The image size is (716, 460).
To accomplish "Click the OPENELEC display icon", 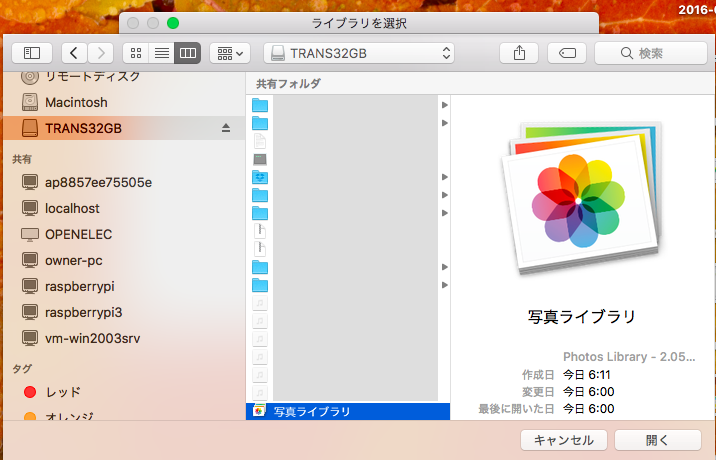I will (30, 234).
